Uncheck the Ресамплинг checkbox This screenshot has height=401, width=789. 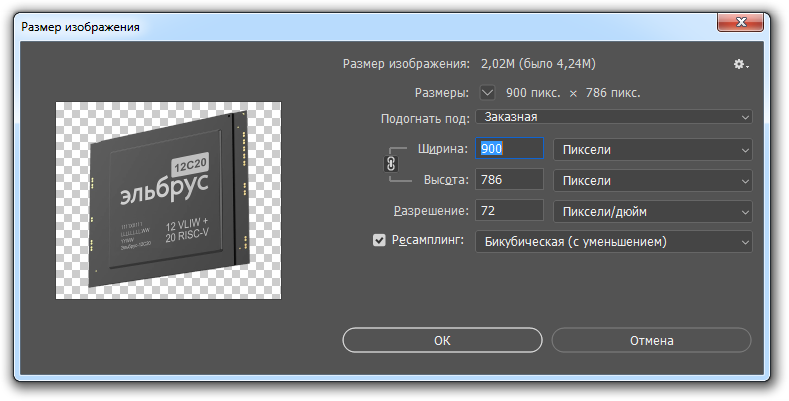[x=379, y=240]
